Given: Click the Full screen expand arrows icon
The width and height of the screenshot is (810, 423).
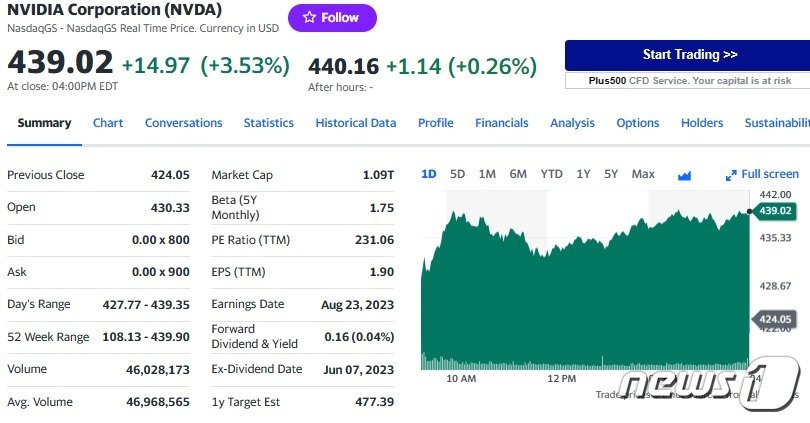Looking at the screenshot, I should pos(731,175).
